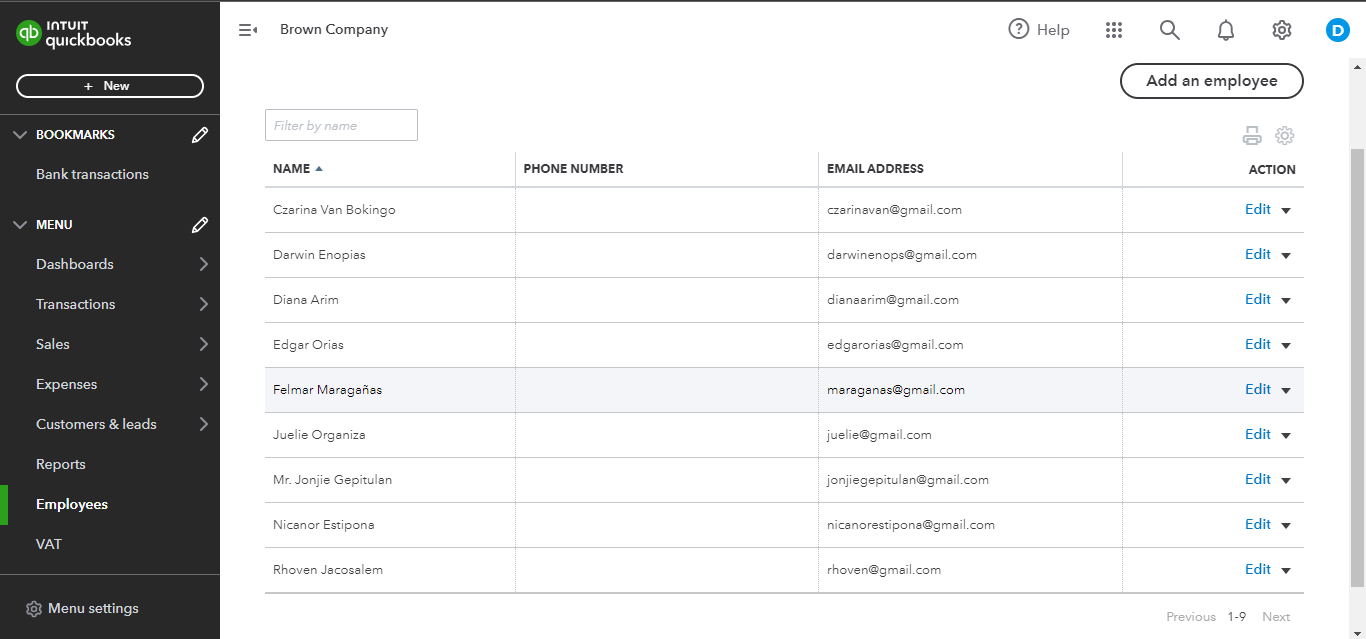Open the user profile avatar D
This screenshot has height=639, width=1366.
point(1338,30)
